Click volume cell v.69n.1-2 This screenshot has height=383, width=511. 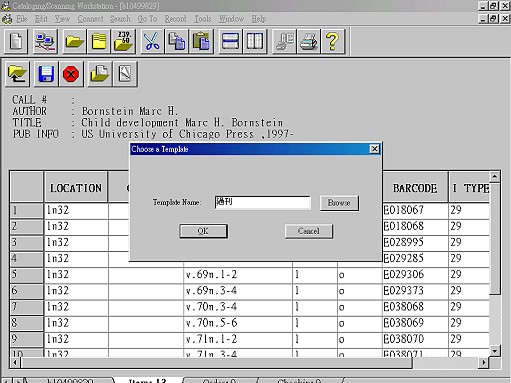point(238,275)
